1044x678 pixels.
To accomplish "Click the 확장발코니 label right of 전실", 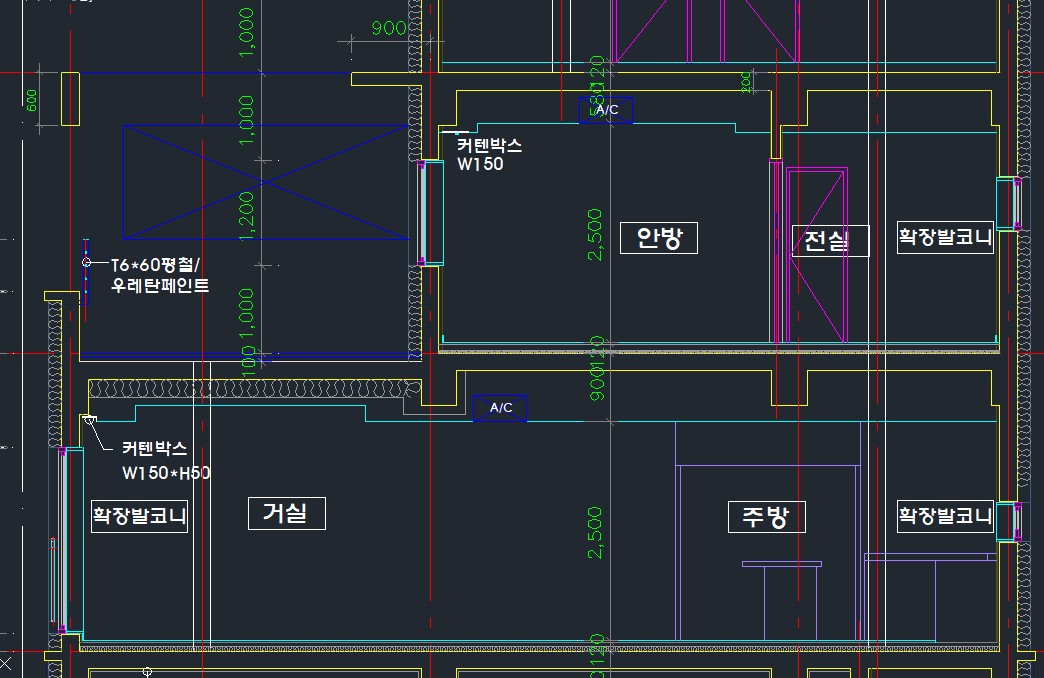I will pos(944,238).
